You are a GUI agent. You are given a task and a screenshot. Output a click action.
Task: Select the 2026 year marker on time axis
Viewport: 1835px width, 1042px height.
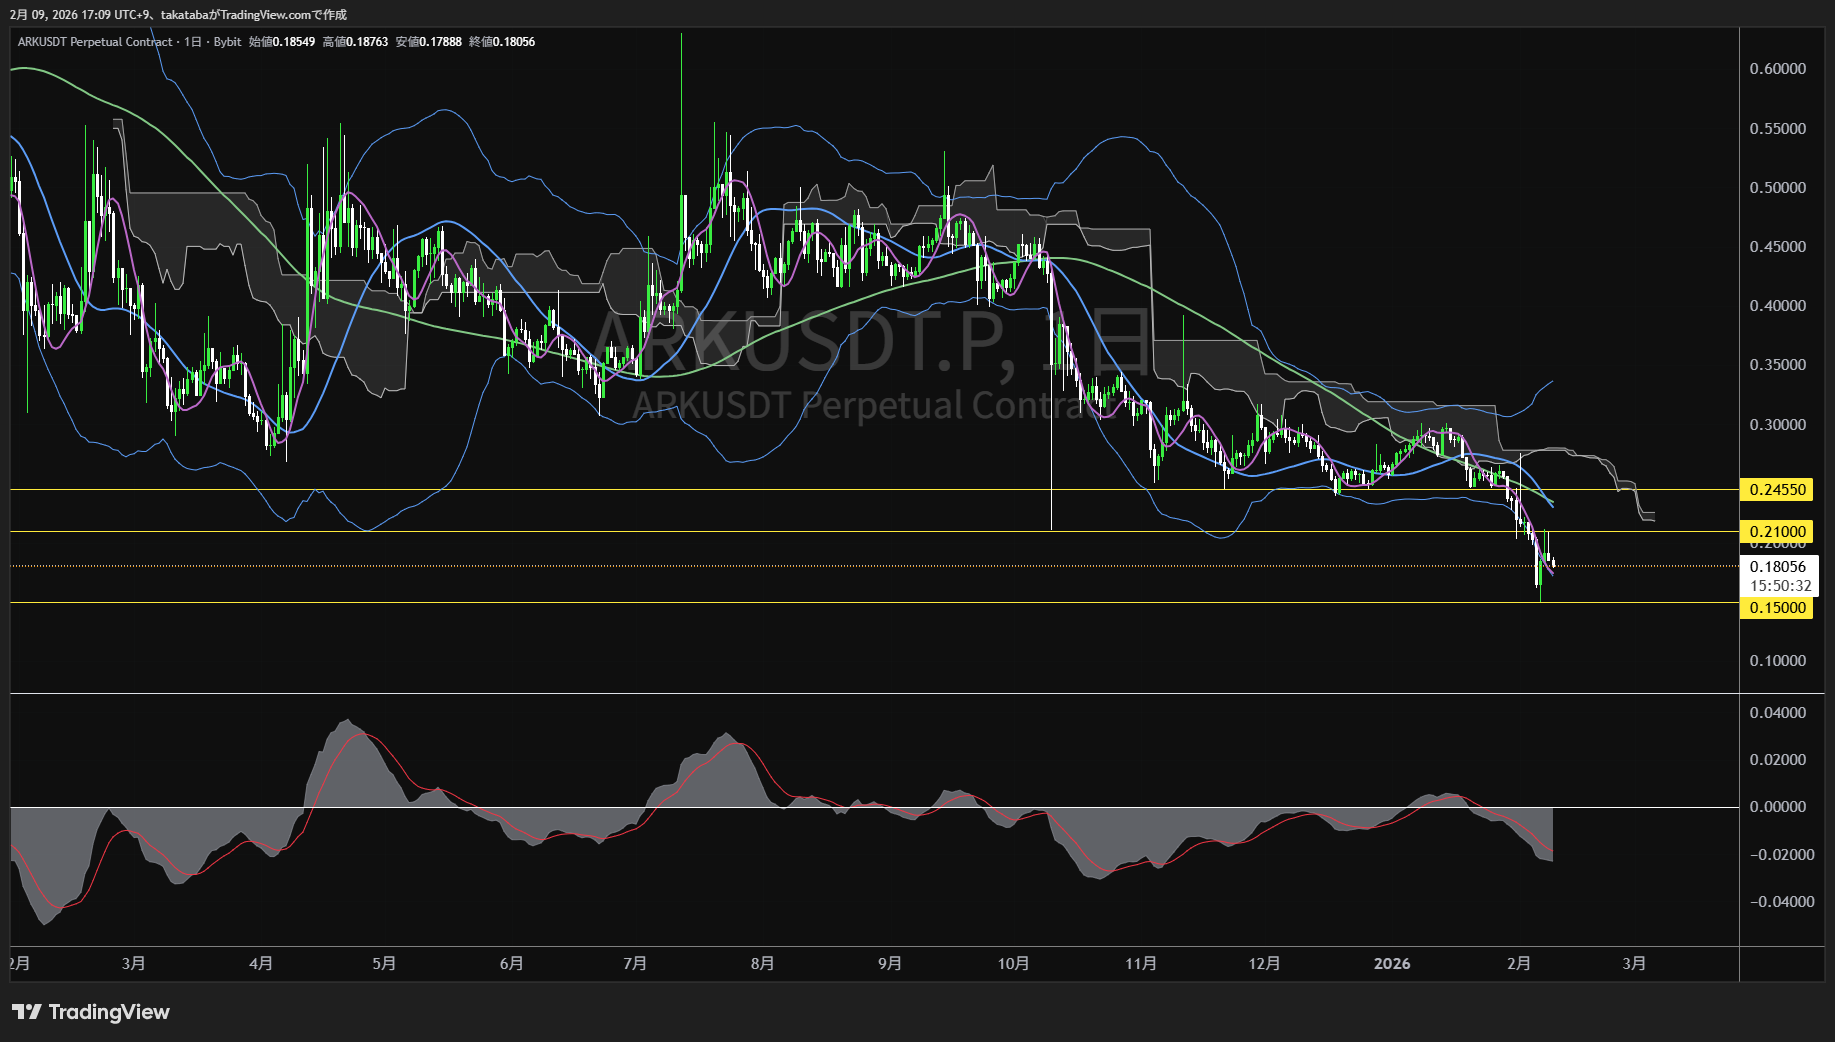[x=1391, y=963]
